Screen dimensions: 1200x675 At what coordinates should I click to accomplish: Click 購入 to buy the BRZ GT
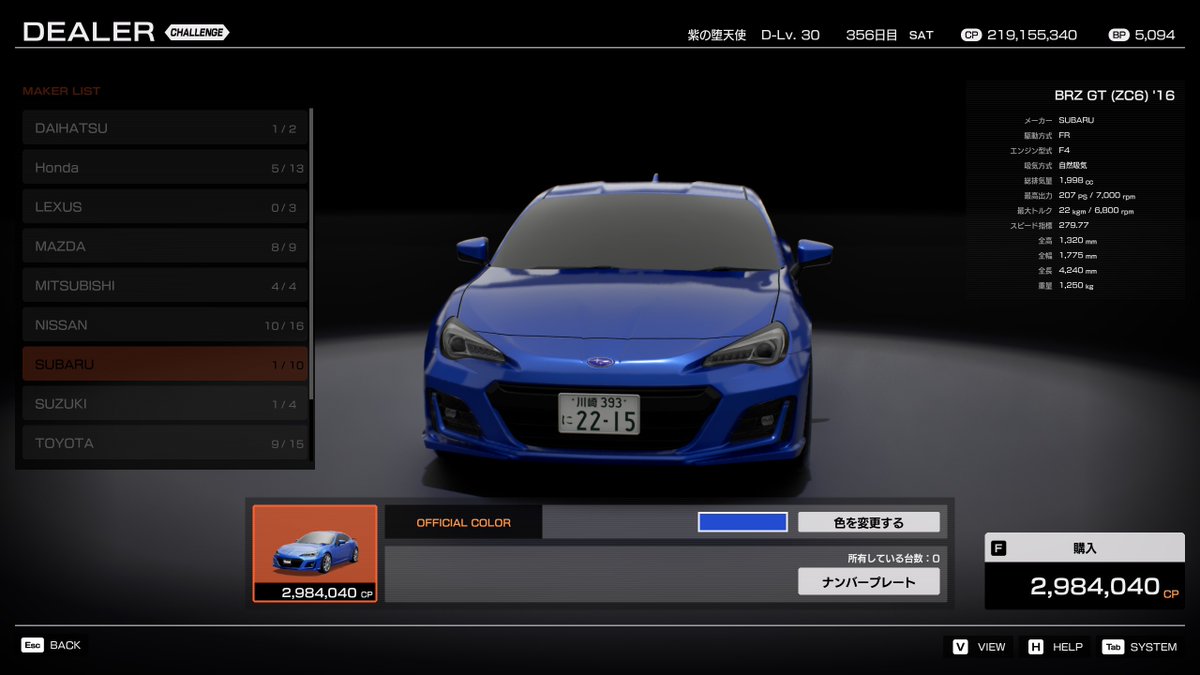tap(1085, 547)
